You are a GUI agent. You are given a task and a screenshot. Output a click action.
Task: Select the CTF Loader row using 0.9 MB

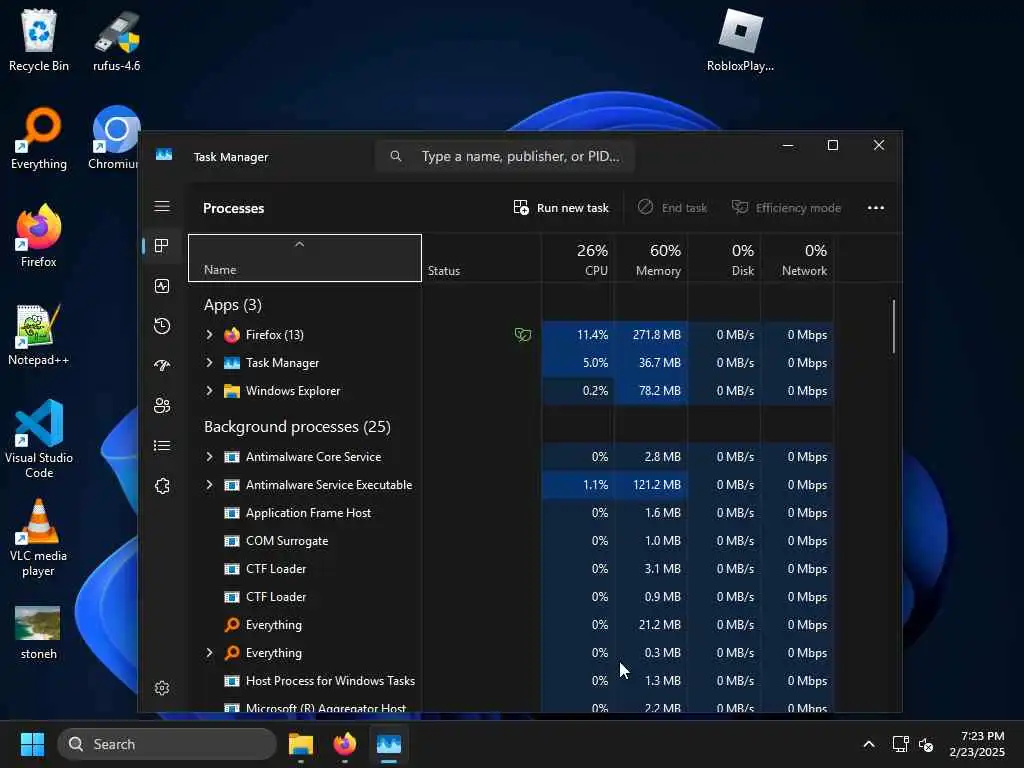pyautogui.click(x=511, y=597)
